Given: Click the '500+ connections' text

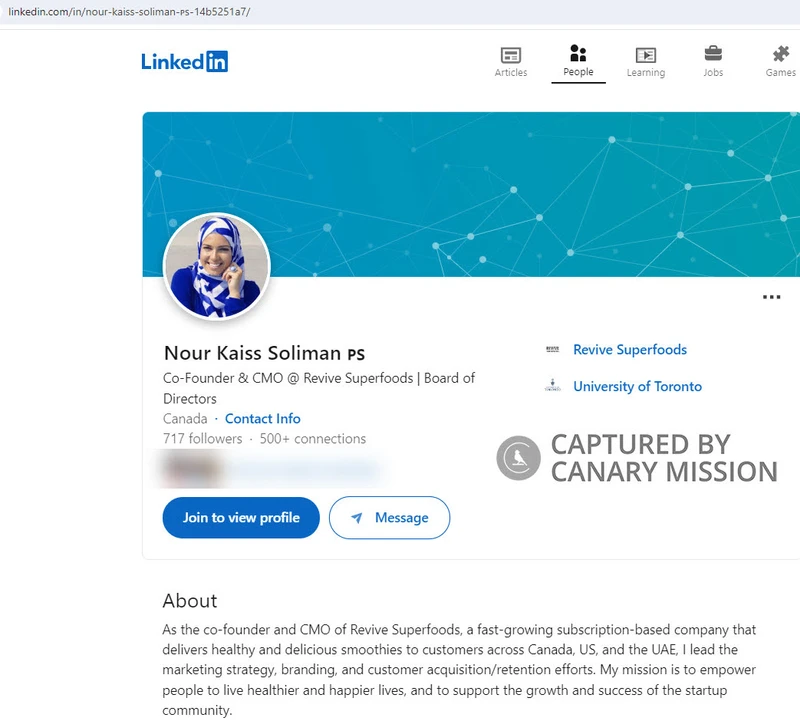Looking at the screenshot, I should pos(313,439).
